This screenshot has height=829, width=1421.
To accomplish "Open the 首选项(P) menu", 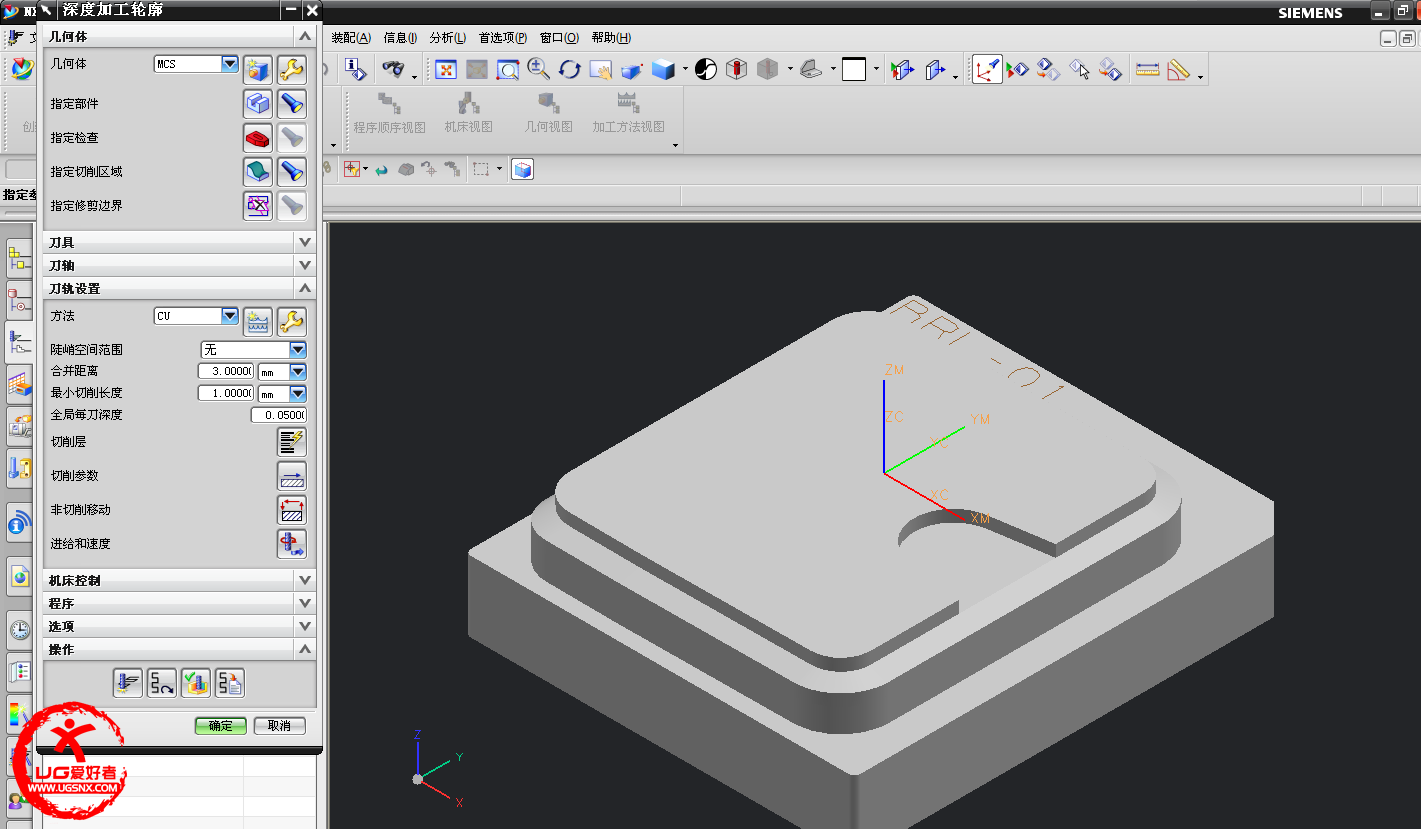I will (x=503, y=38).
